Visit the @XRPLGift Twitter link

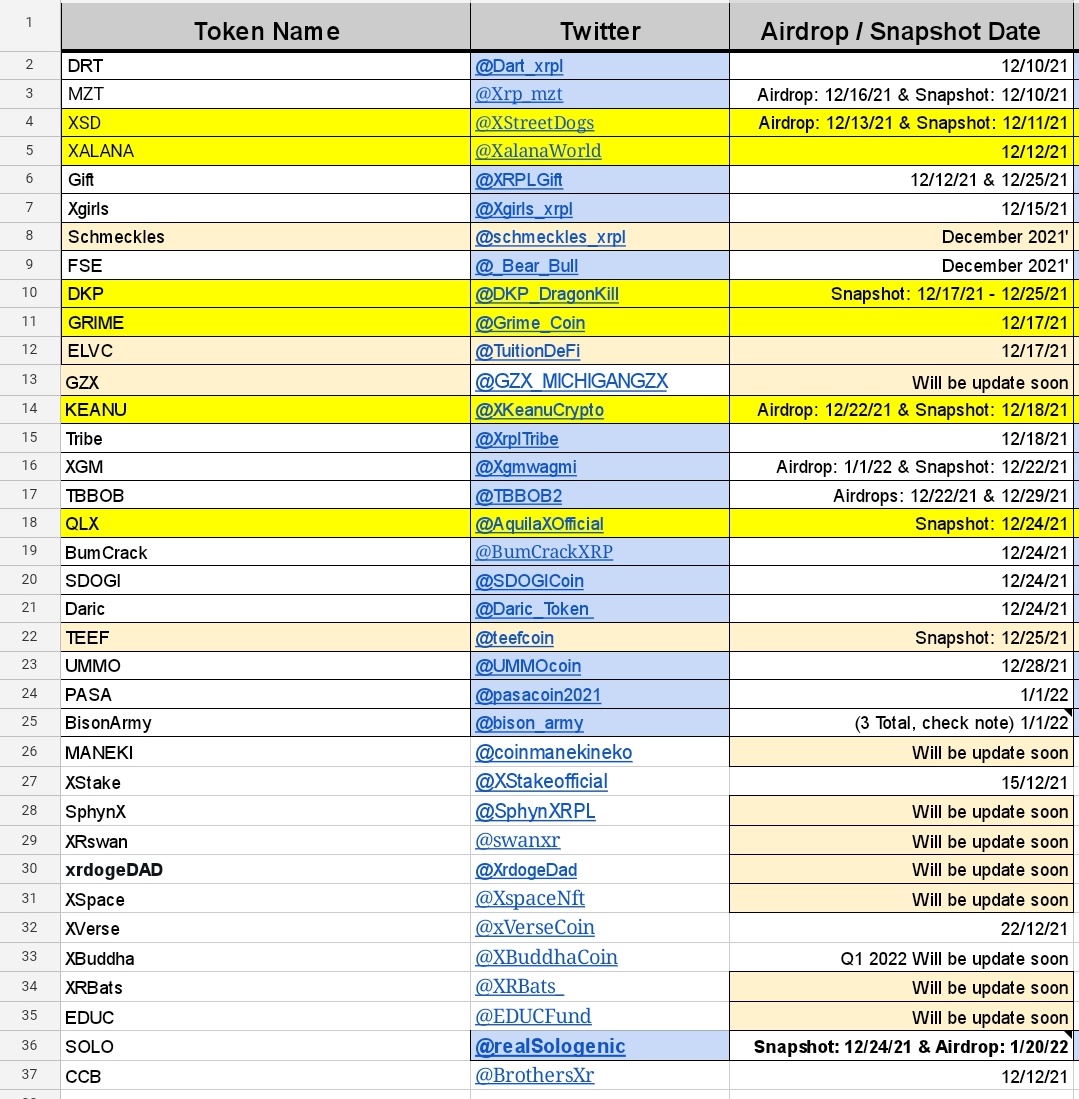point(519,180)
